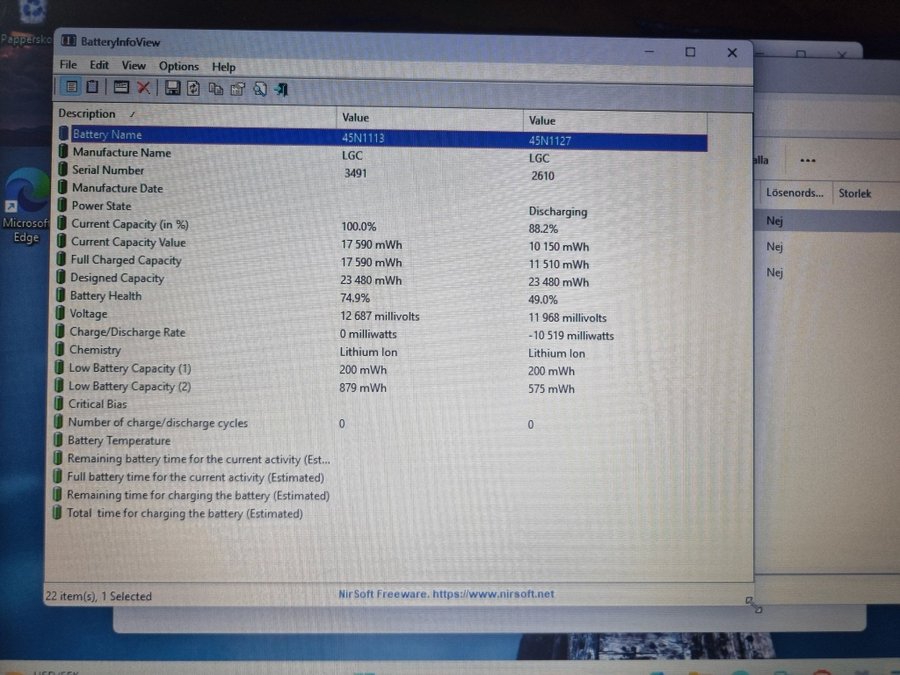Click the battery icon beside Manufacture Name
Image resolution: width=900 pixels, height=675 pixels.
click(63, 152)
